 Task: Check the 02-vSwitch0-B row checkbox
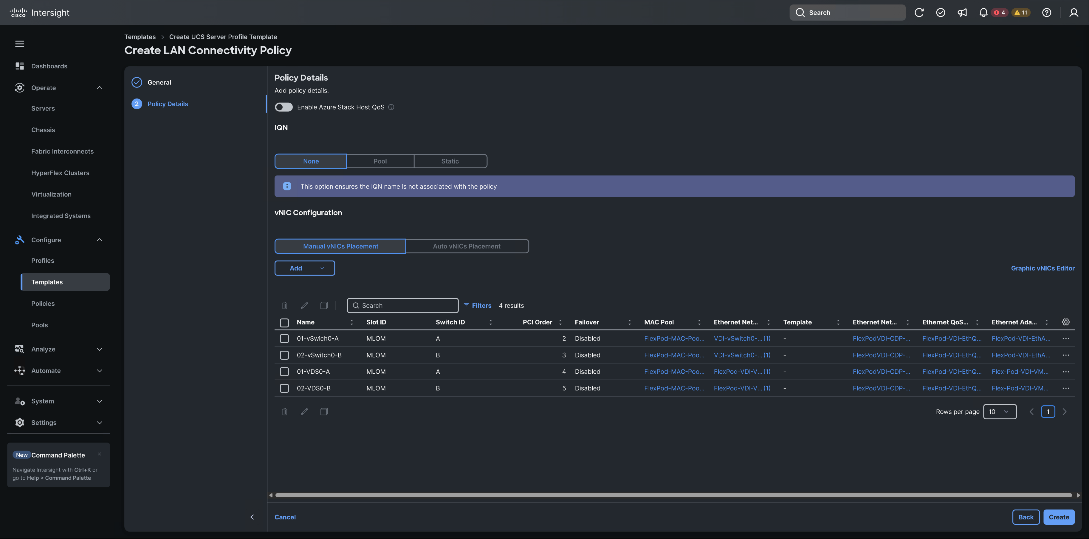tap(284, 356)
